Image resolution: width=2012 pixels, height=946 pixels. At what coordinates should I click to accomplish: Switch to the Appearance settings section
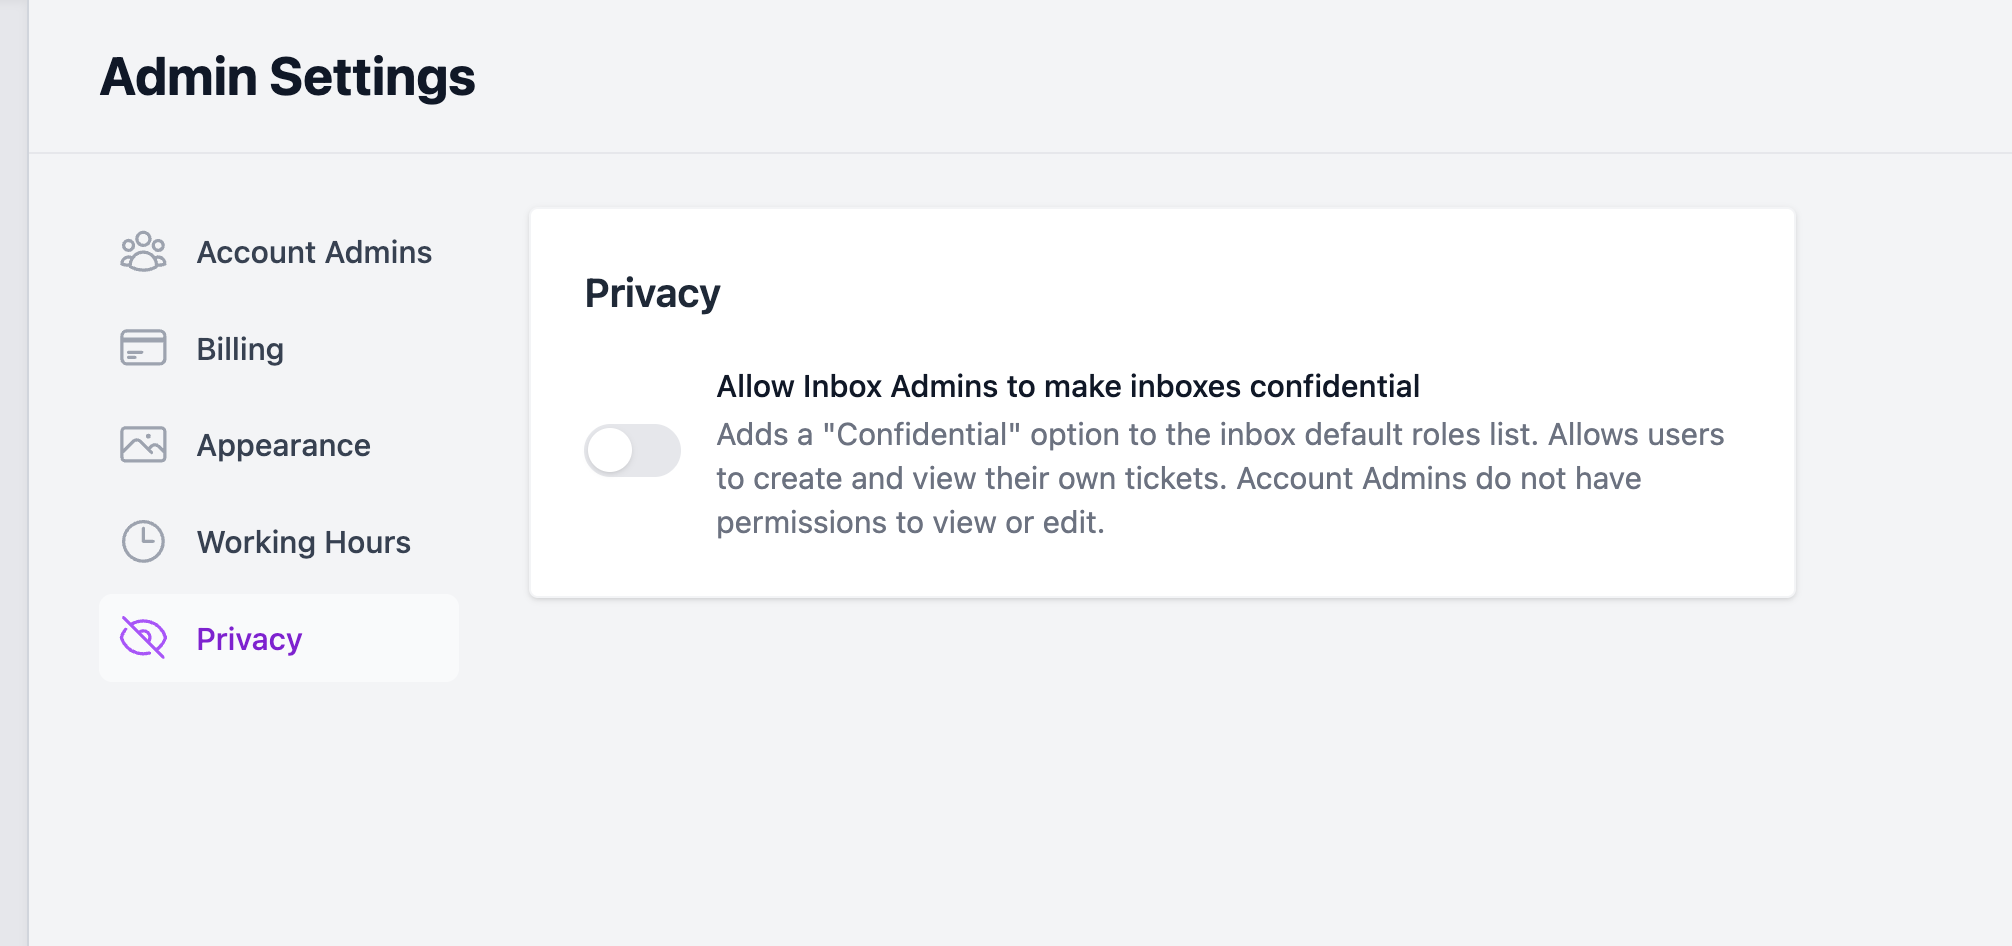[x=283, y=445]
